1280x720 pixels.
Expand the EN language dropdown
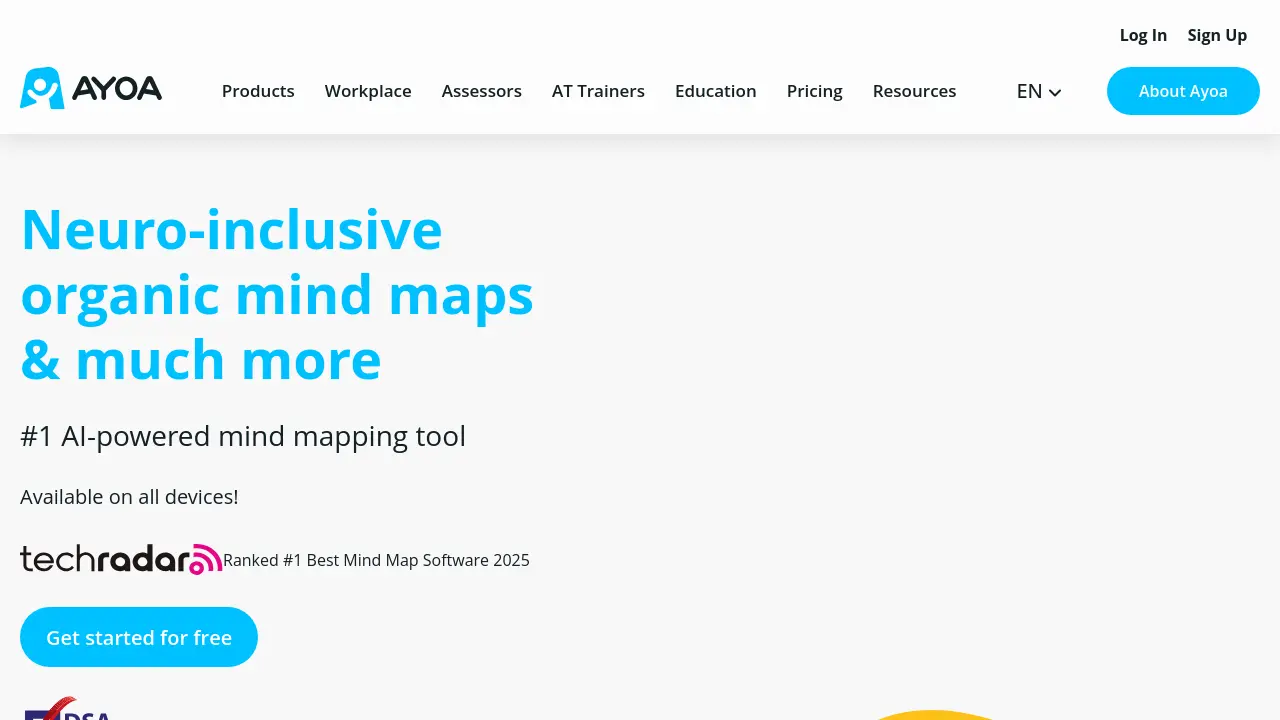click(1039, 91)
